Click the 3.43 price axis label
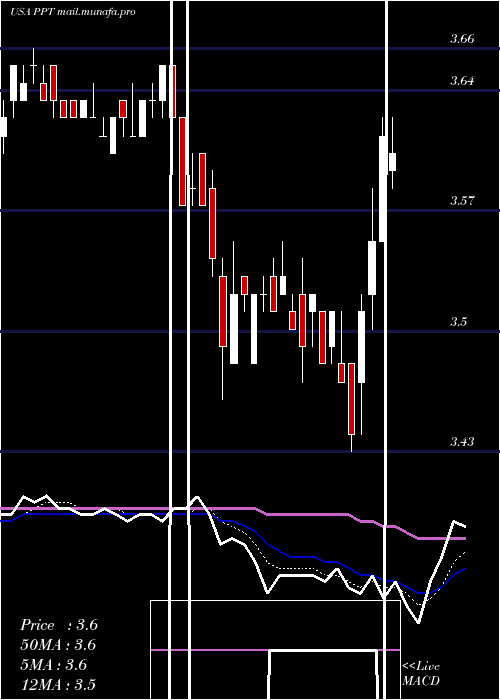500x700 pixels. point(462,442)
